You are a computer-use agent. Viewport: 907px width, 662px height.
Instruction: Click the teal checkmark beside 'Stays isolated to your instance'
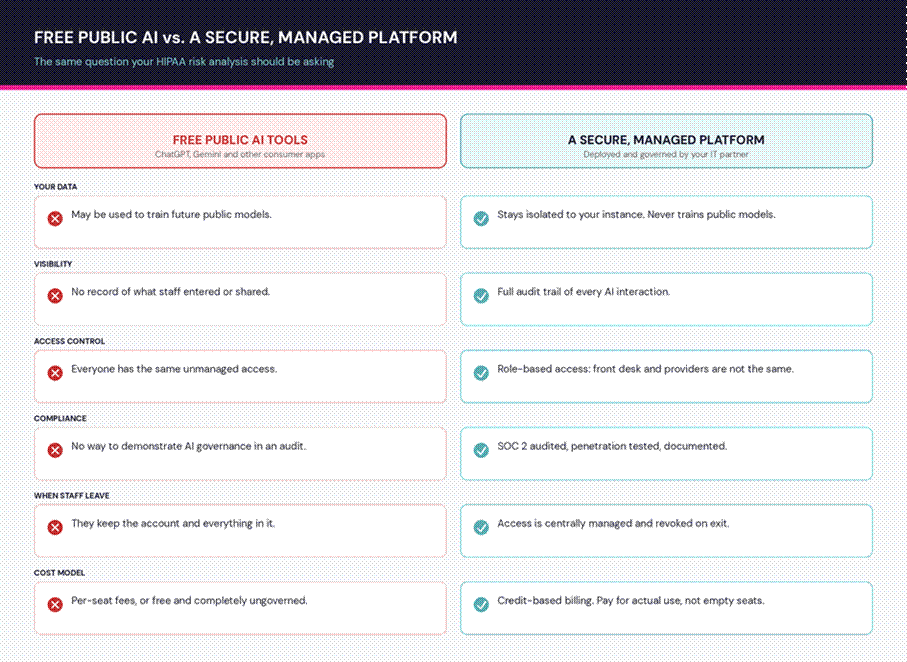pyautogui.click(x=481, y=219)
